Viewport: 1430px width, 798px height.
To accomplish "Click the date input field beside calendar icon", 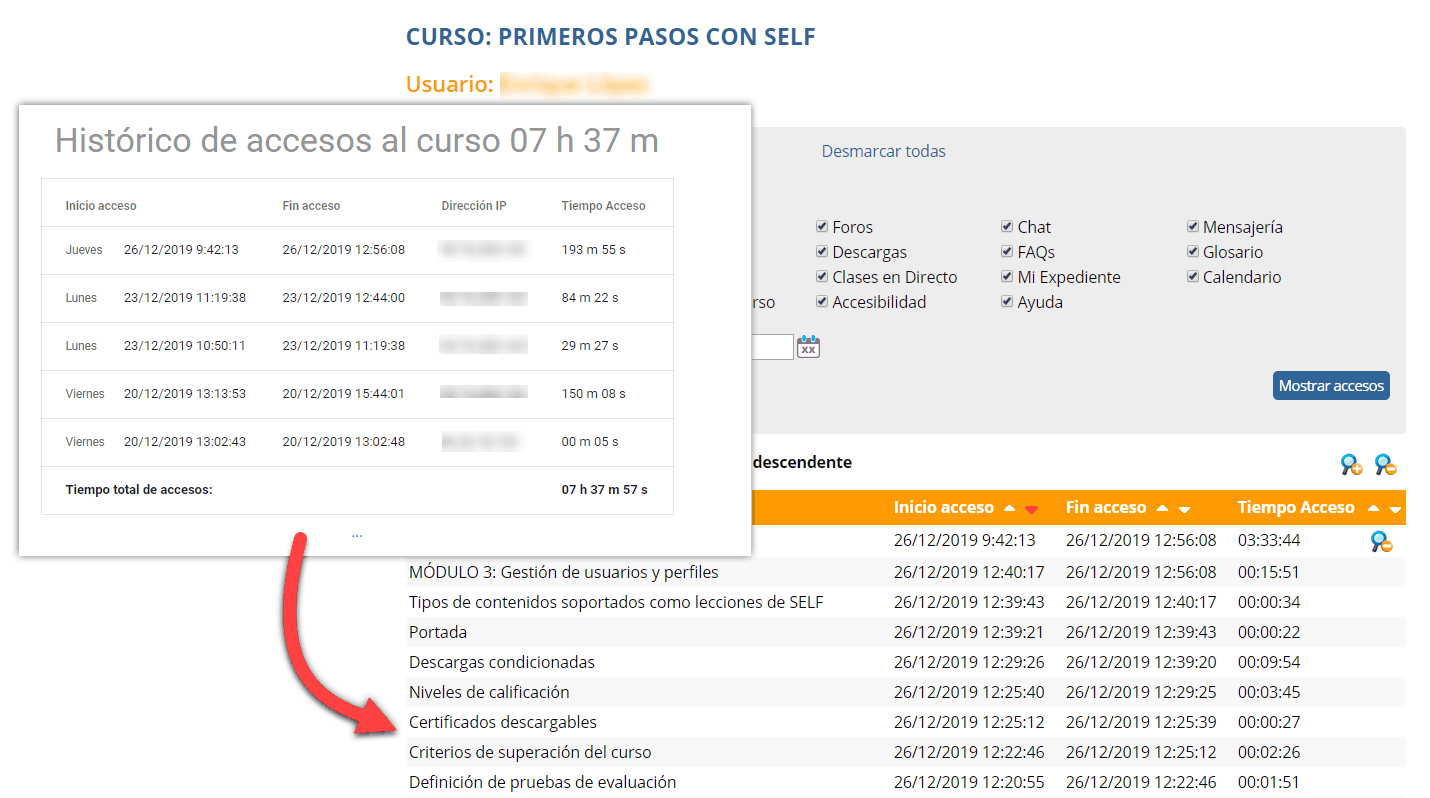I will click(x=772, y=346).
